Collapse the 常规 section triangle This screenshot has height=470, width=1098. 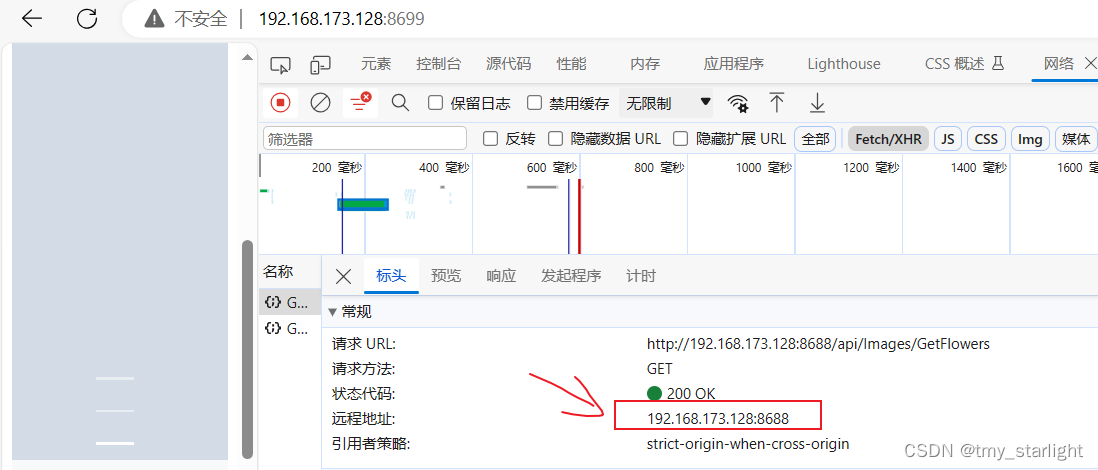pyautogui.click(x=333, y=312)
